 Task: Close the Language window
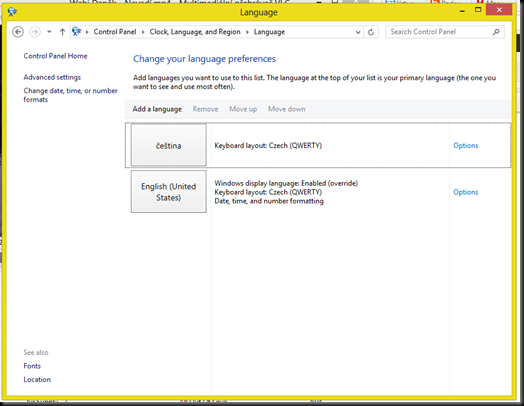coord(499,10)
